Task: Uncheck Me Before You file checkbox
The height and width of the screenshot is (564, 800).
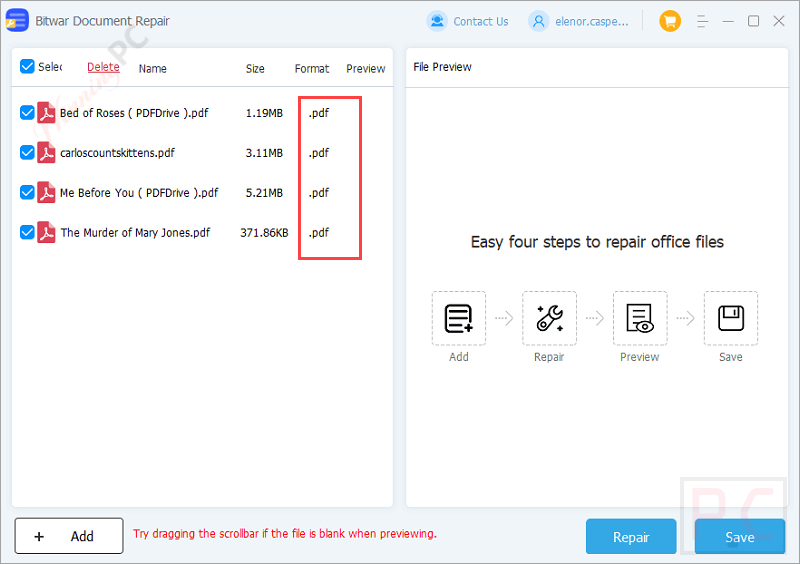Action: point(27,192)
